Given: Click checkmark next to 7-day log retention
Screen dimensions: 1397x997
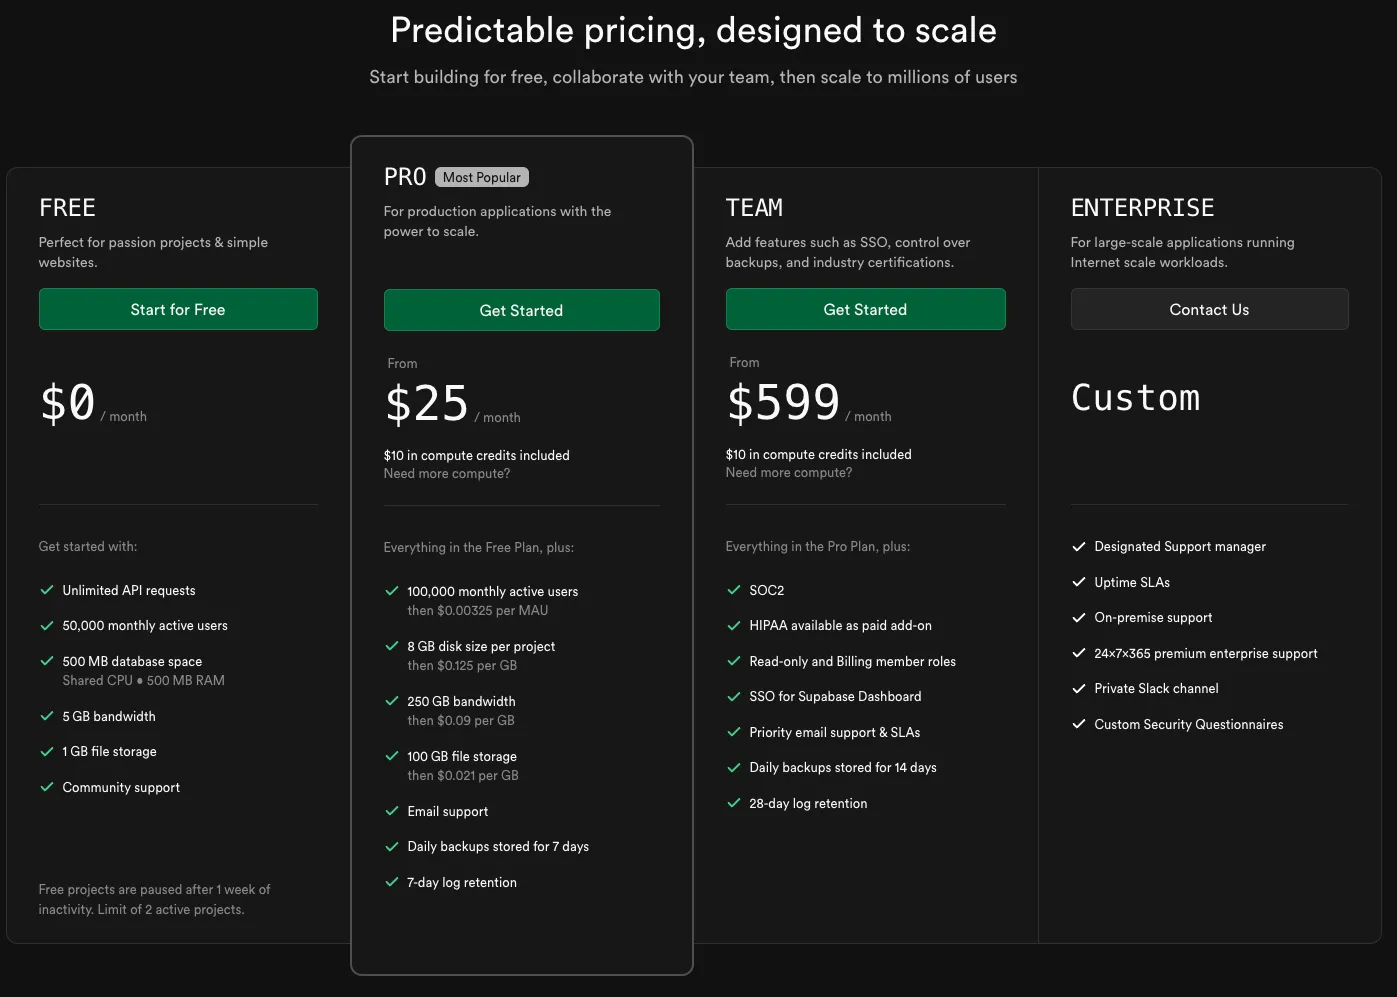Looking at the screenshot, I should coord(392,883).
